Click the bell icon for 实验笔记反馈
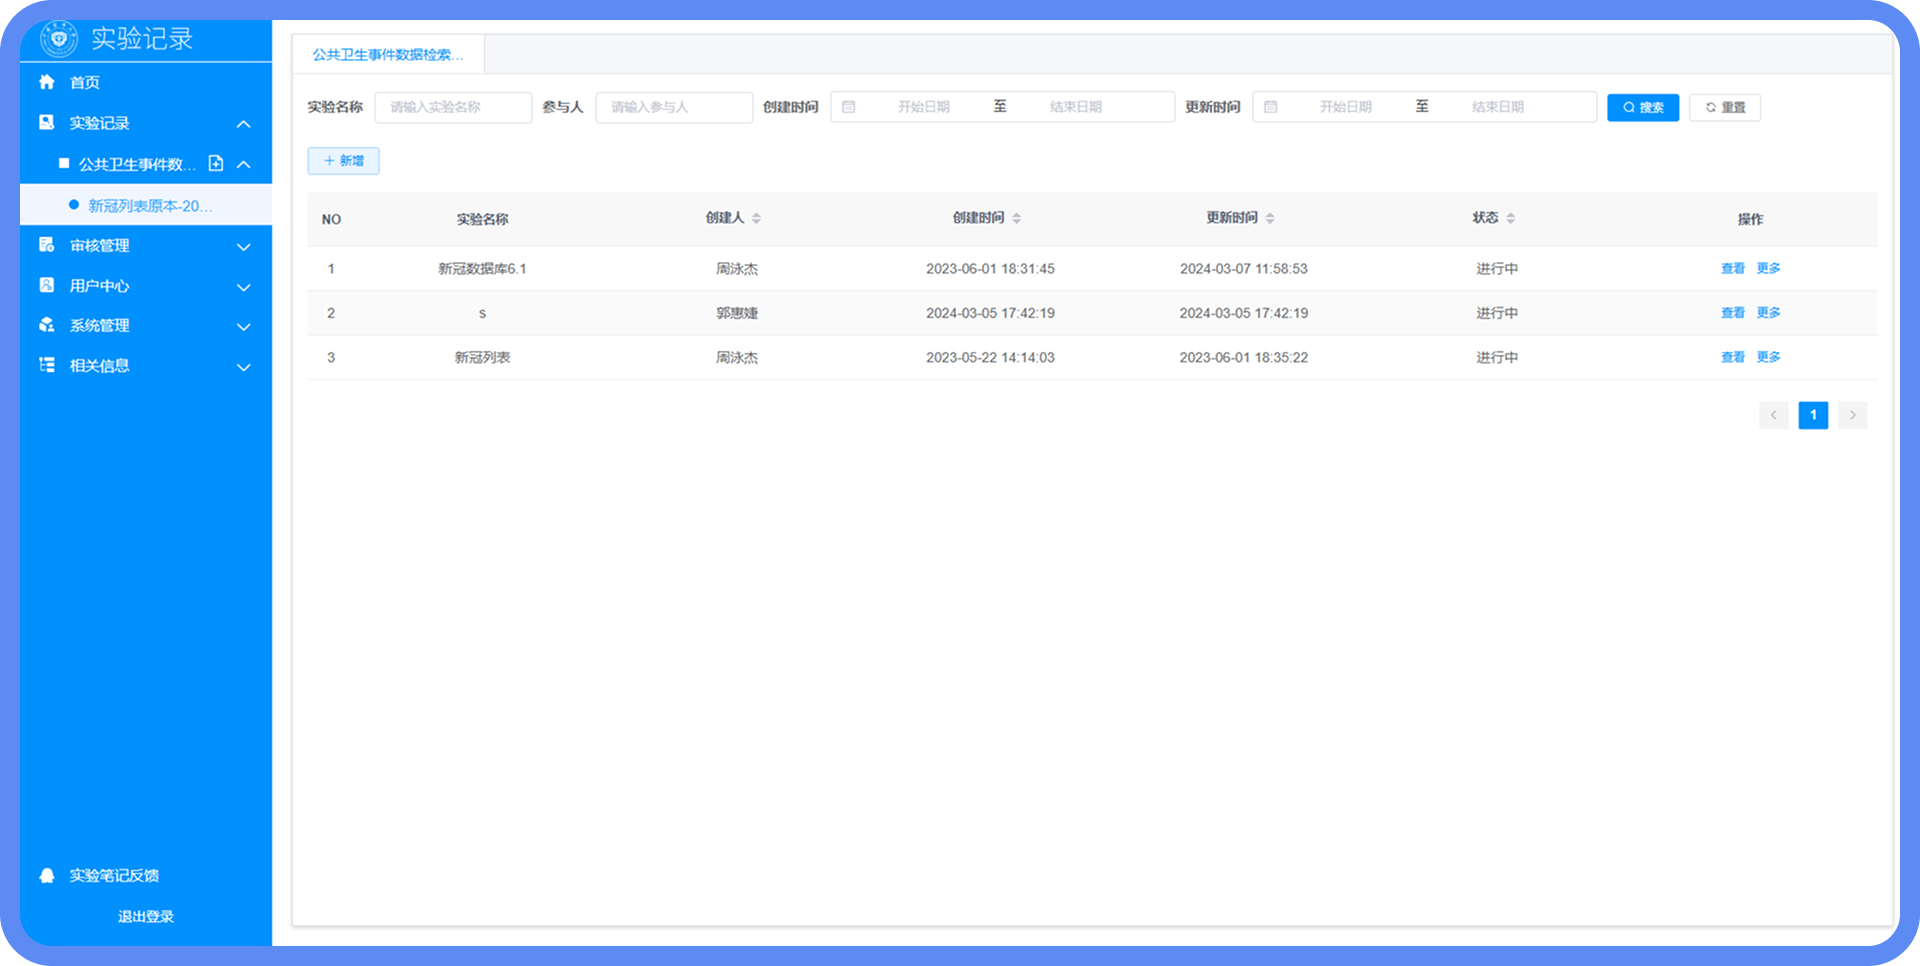Screen dimensions: 1920x966 [x=47, y=875]
